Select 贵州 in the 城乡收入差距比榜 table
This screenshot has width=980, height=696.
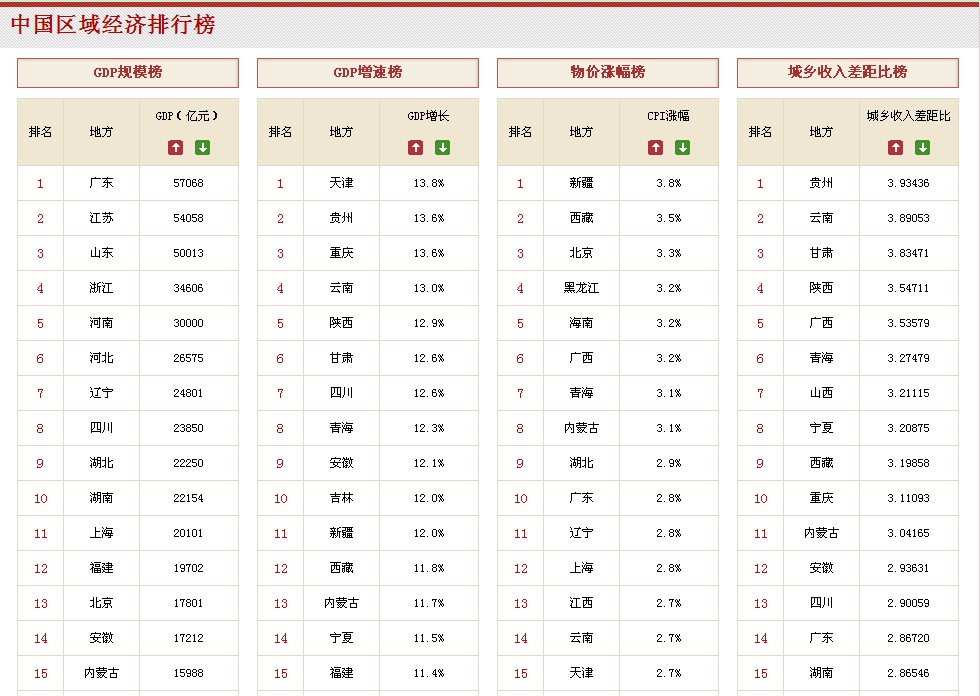click(x=821, y=183)
